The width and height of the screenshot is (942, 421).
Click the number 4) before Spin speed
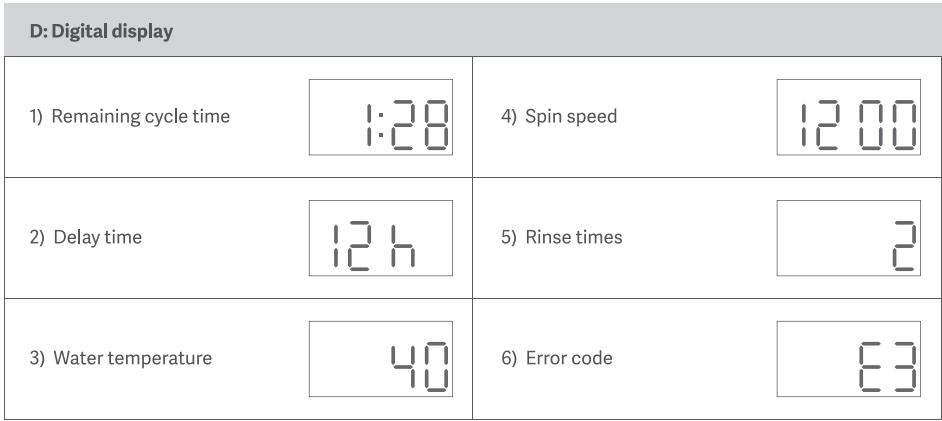point(509,116)
